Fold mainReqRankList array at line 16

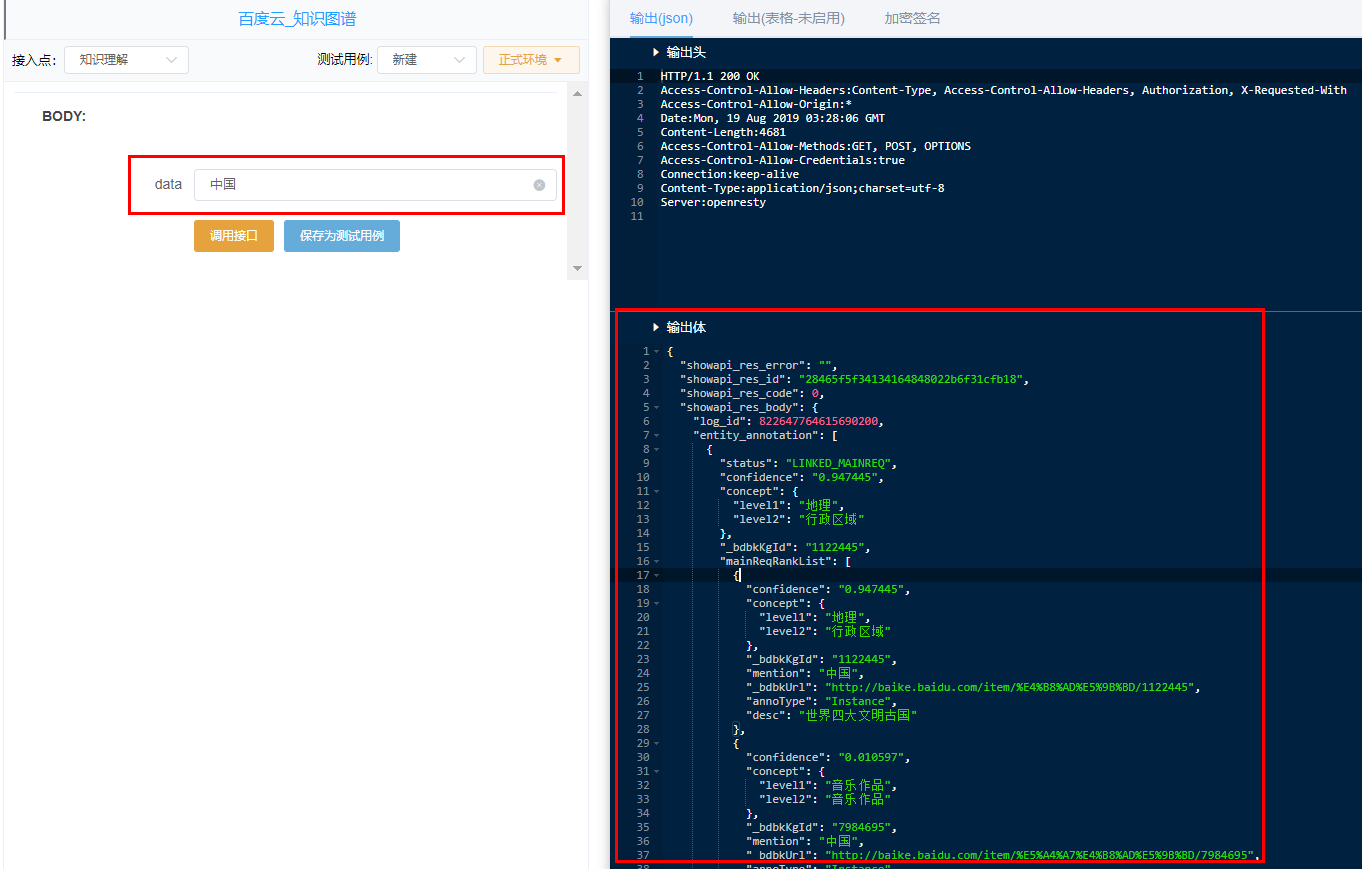(x=656, y=562)
